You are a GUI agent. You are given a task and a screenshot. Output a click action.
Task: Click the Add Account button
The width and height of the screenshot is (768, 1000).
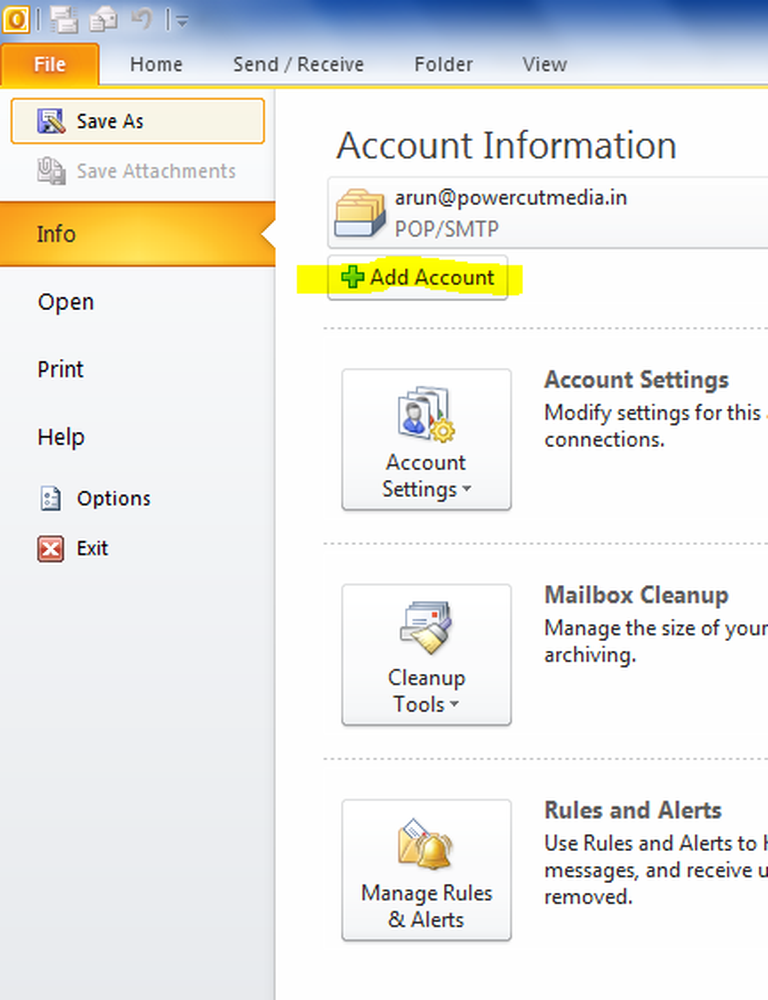coord(418,277)
